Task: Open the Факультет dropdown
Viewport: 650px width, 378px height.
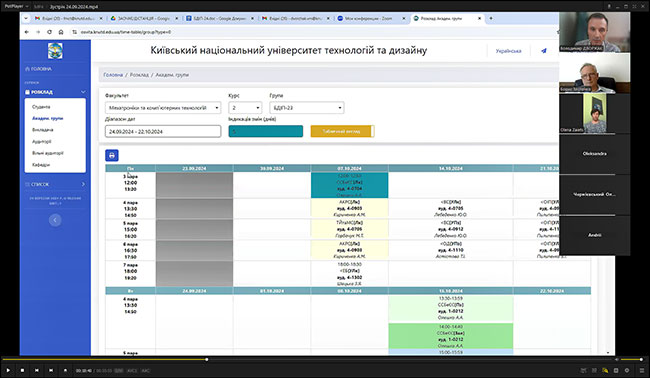Action: point(163,108)
